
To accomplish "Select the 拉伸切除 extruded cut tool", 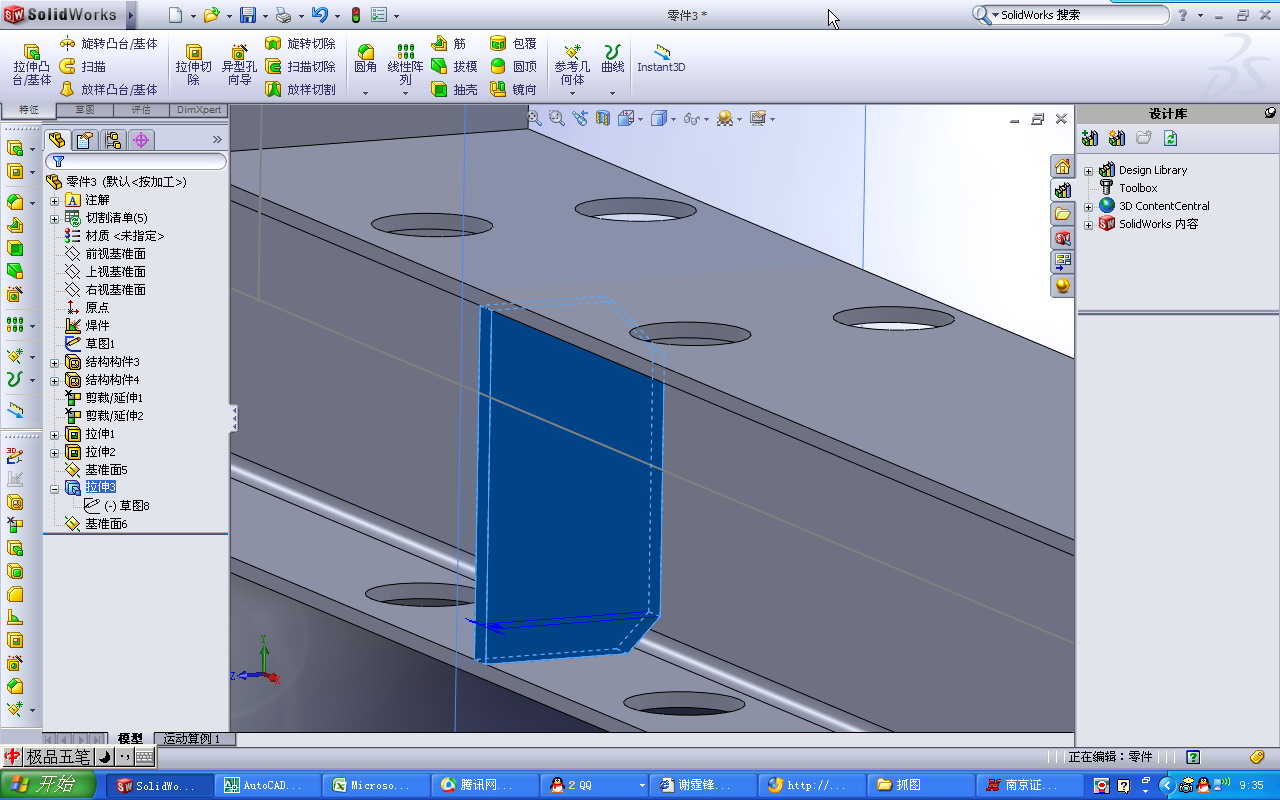I will (x=194, y=65).
